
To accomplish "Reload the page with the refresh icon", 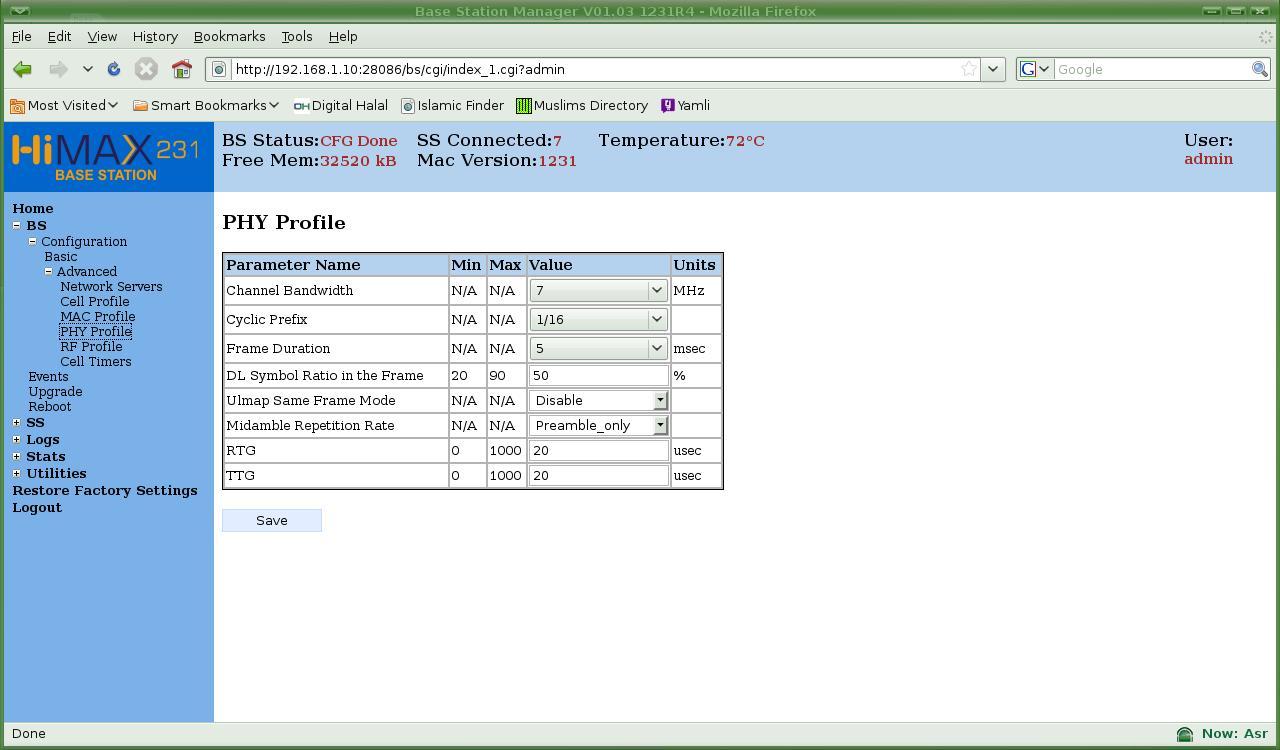I will pos(114,69).
